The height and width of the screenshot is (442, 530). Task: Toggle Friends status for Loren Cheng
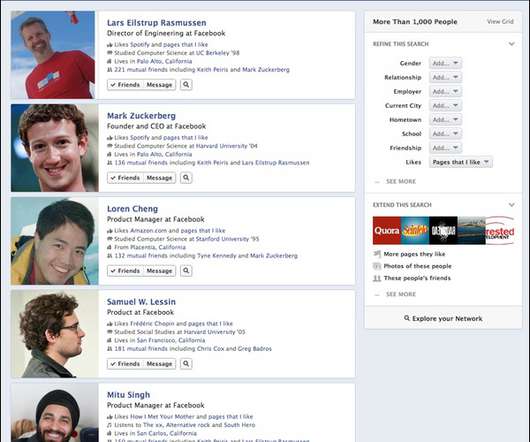pyautogui.click(x=125, y=270)
